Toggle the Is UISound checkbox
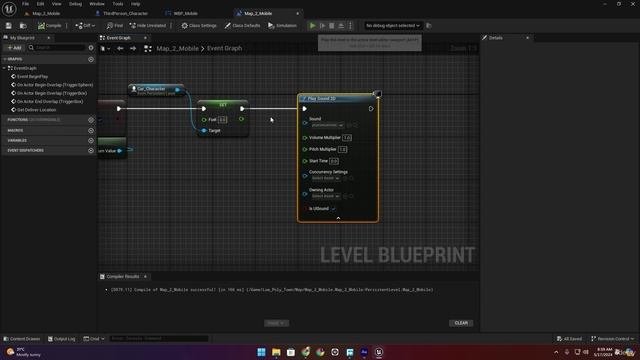 click(x=333, y=209)
